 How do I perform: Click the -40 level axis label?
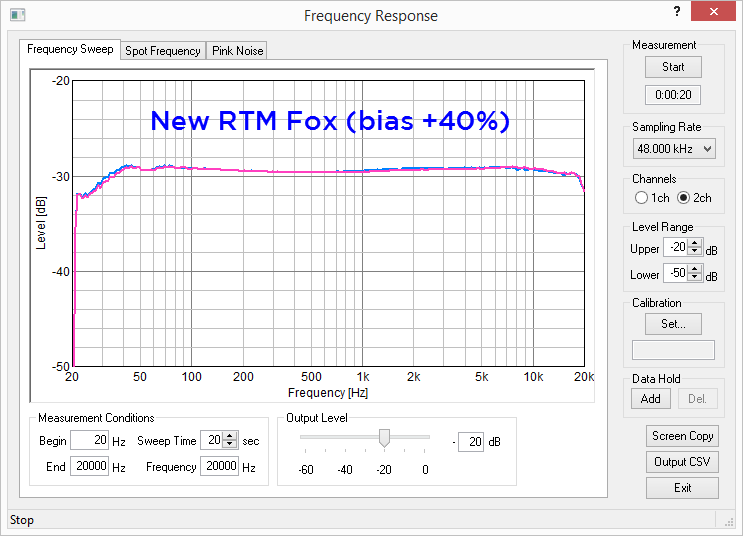point(60,272)
